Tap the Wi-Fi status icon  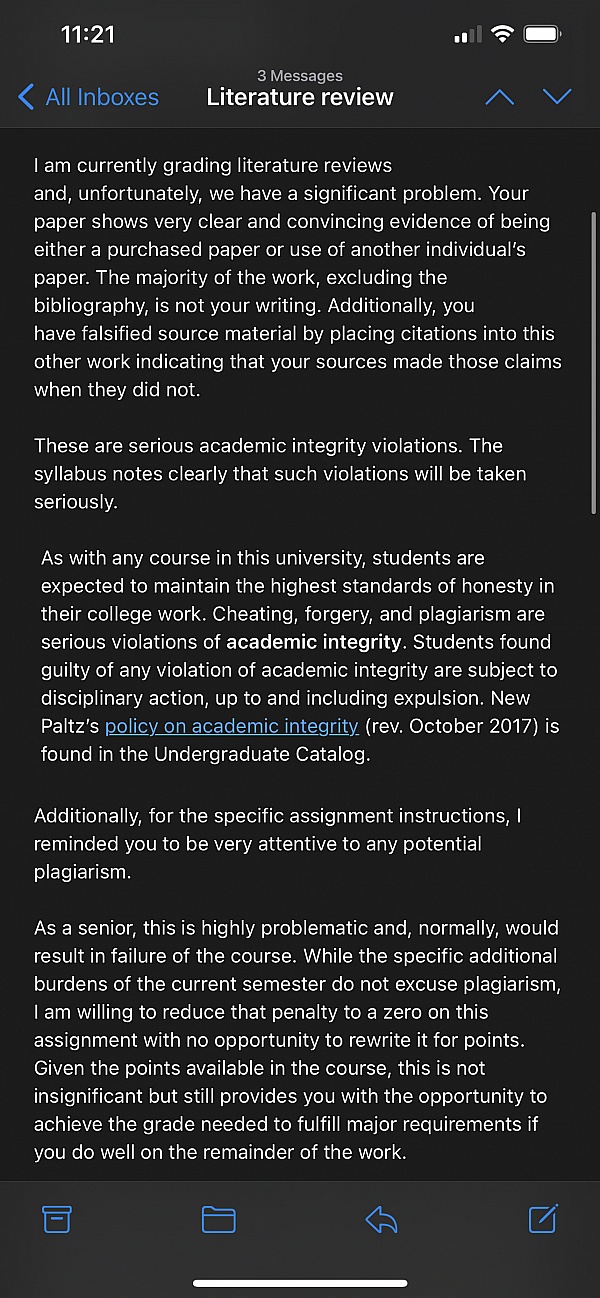click(502, 35)
